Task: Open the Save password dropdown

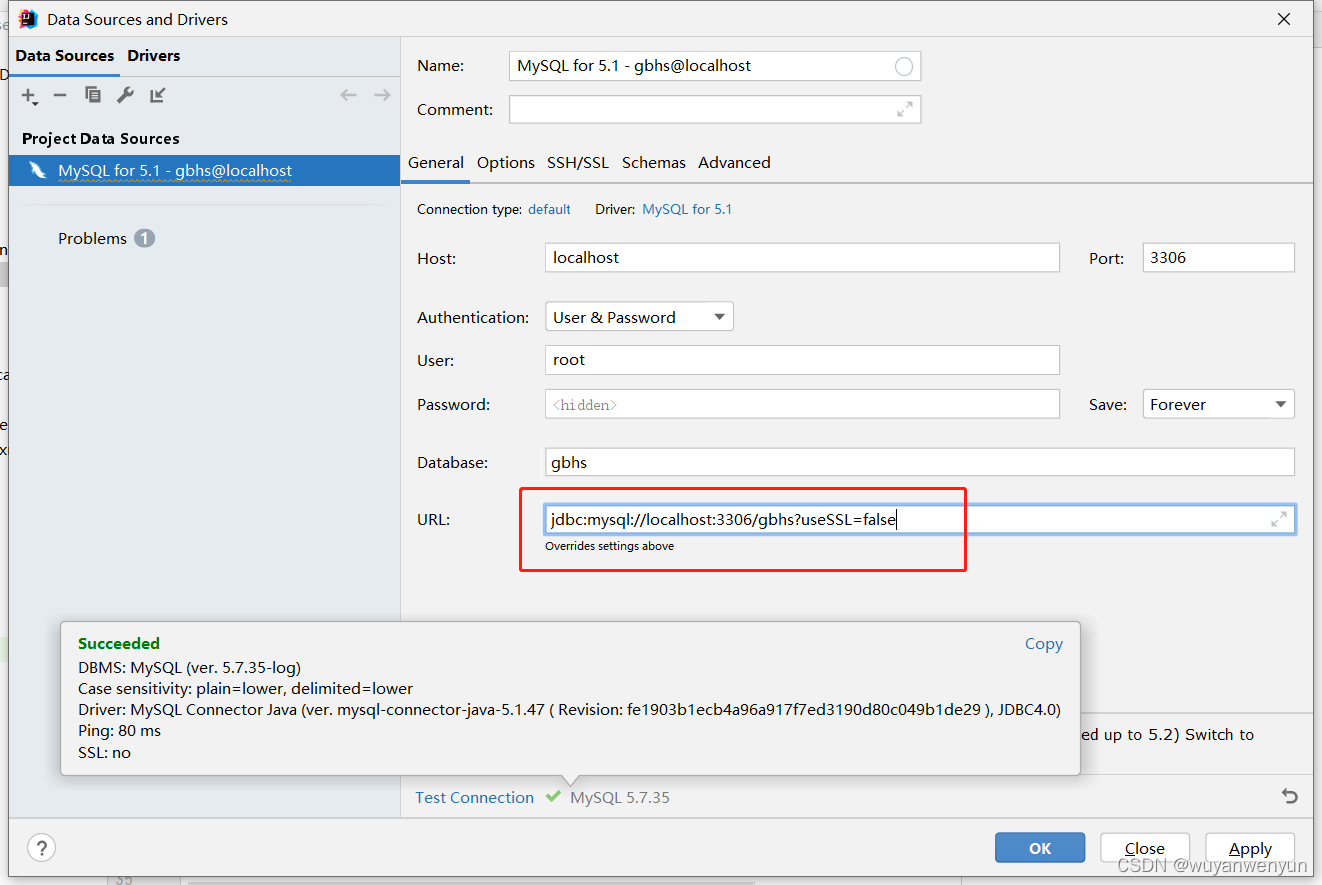Action: 1218,404
